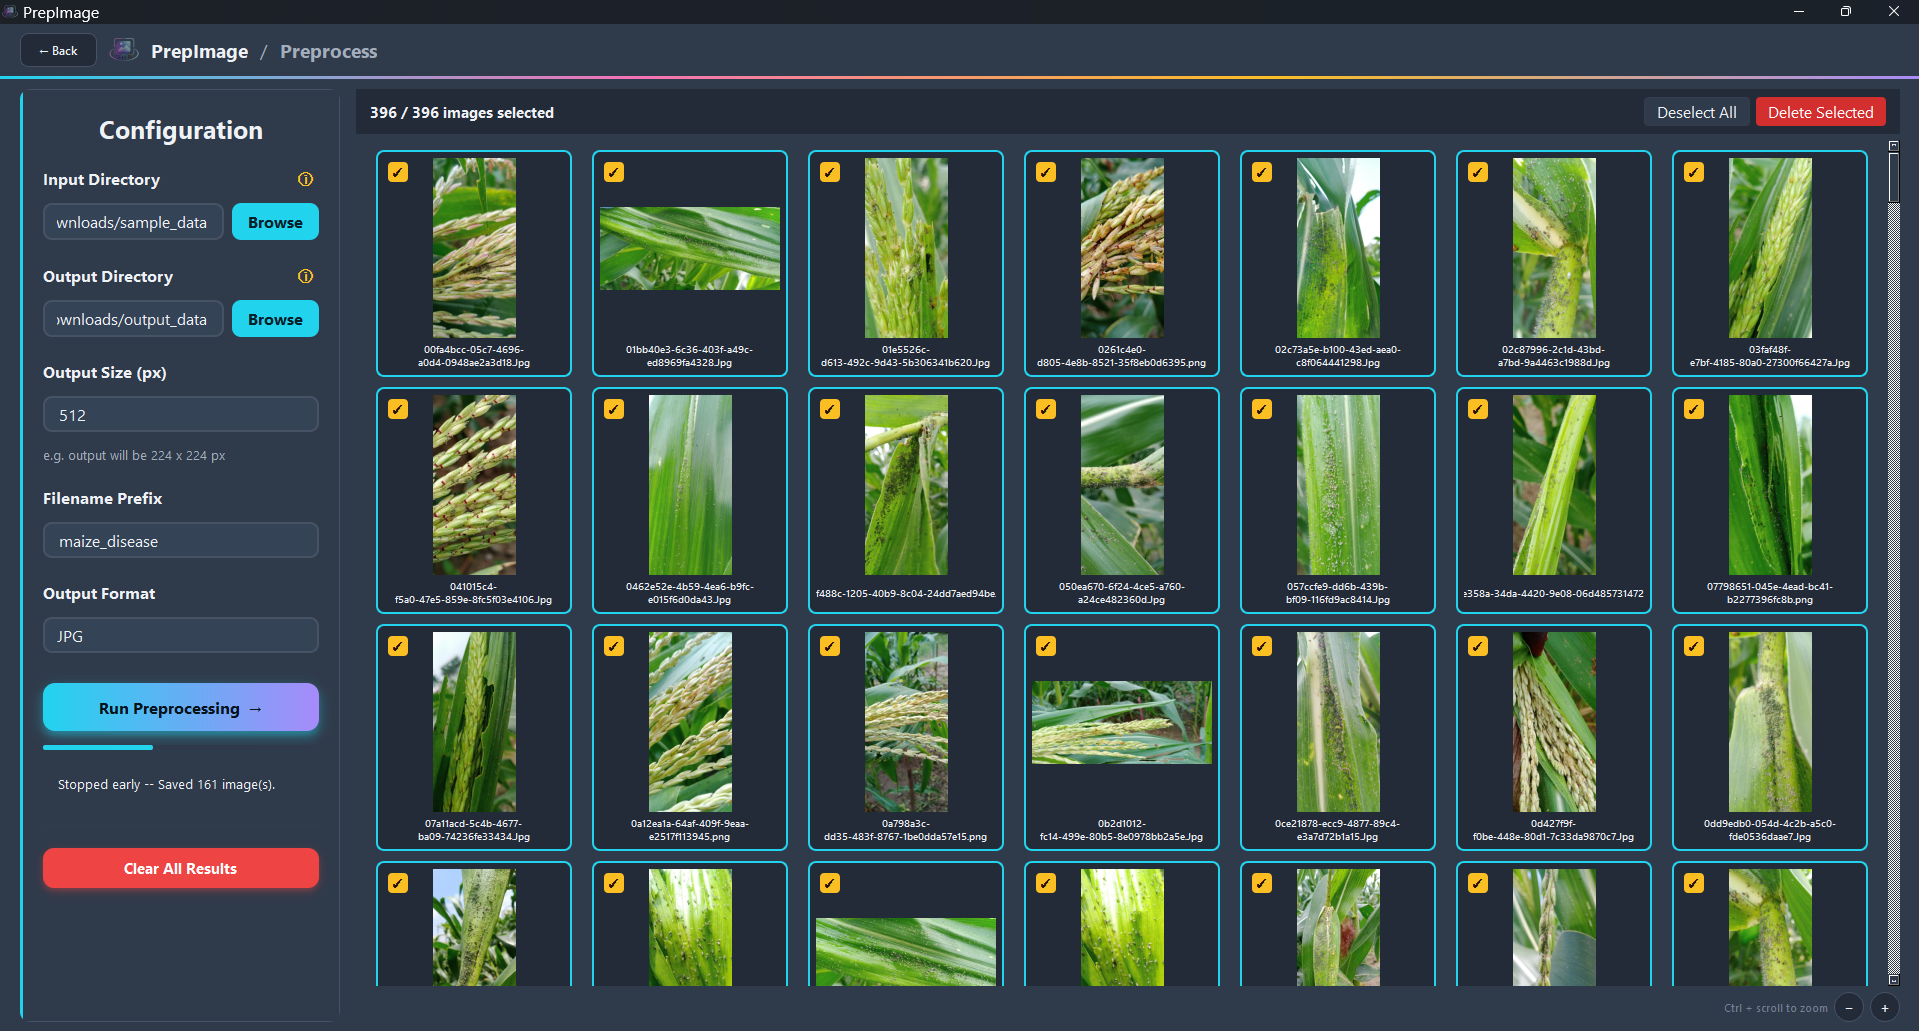Zoom out with the minus button

click(x=1849, y=1008)
